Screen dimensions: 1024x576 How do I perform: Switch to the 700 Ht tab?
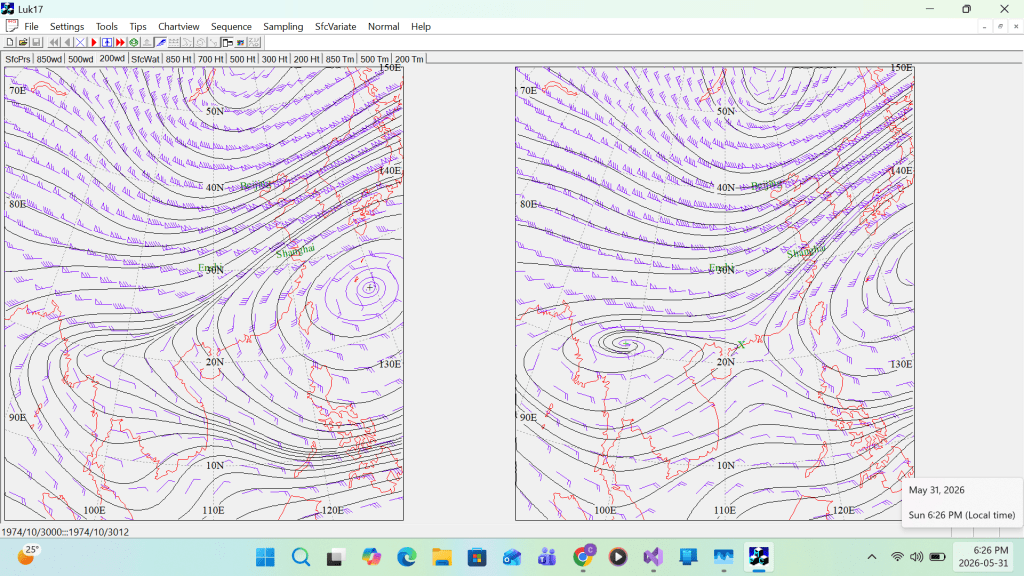coord(210,59)
